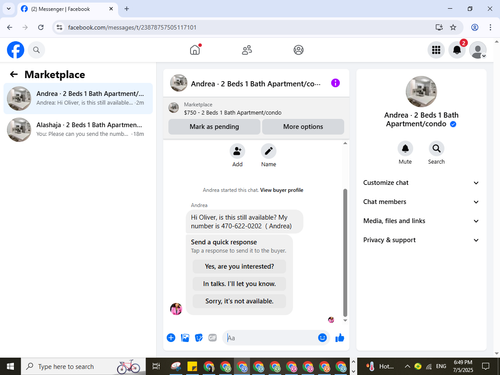The image size is (500, 375).
Task: Send quick reply In talks. I'll let you know.
Action: point(239,284)
